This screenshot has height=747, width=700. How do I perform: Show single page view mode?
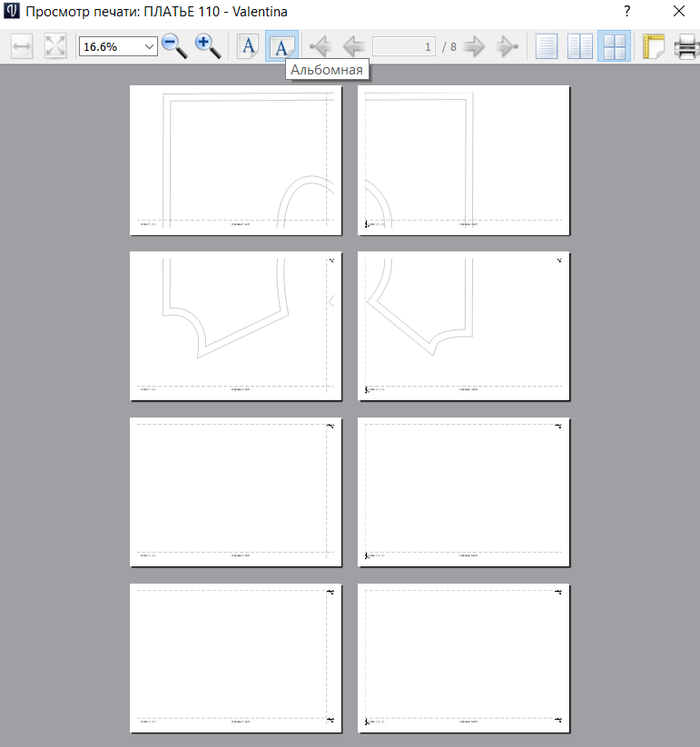pyautogui.click(x=547, y=47)
